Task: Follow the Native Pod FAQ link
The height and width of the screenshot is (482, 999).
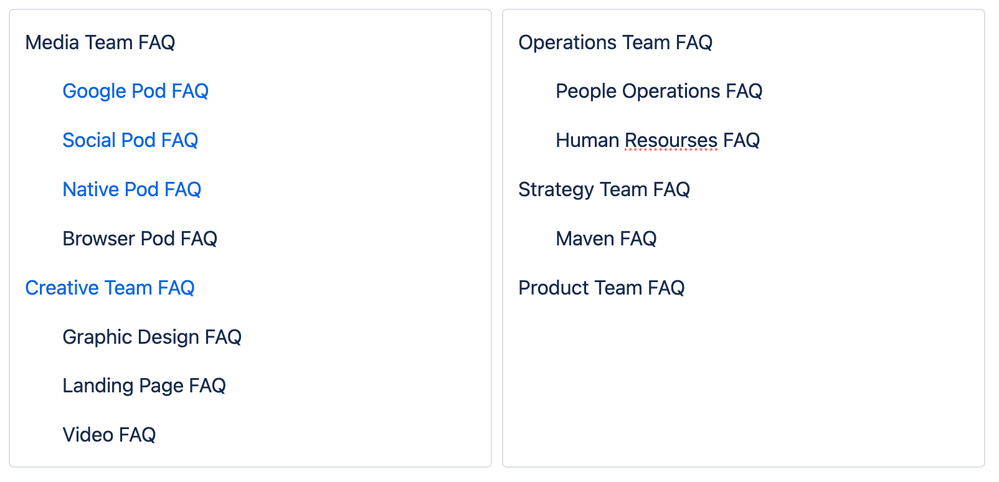Action: (x=132, y=190)
